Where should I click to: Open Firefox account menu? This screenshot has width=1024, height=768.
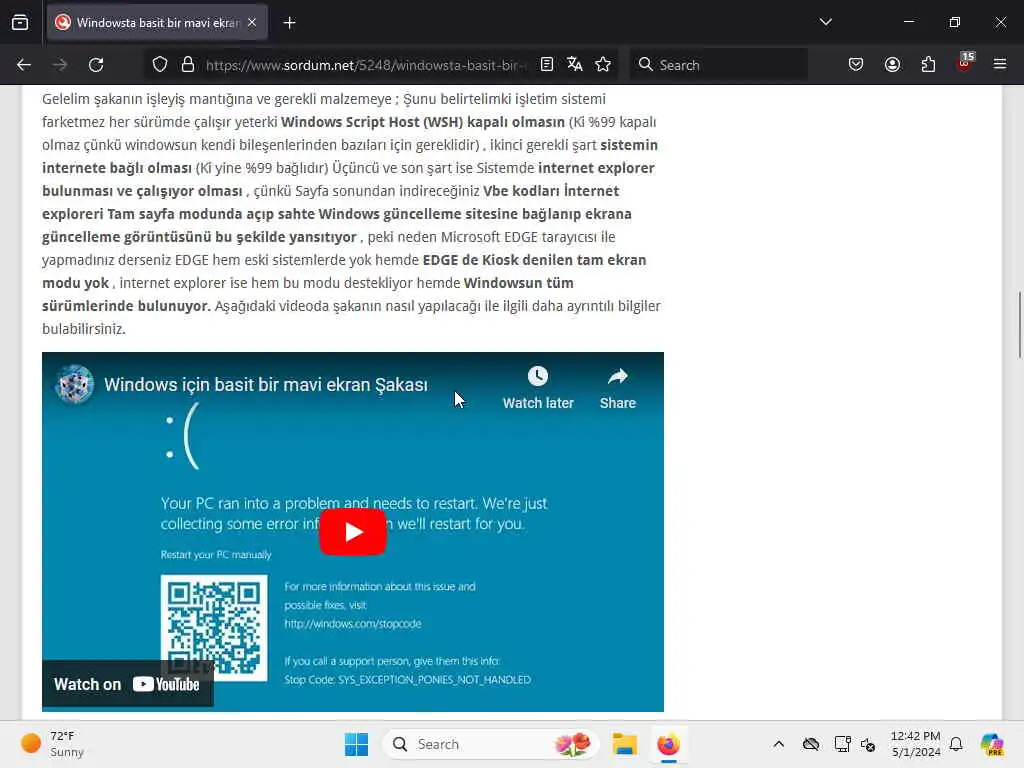(x=892, y=64)
